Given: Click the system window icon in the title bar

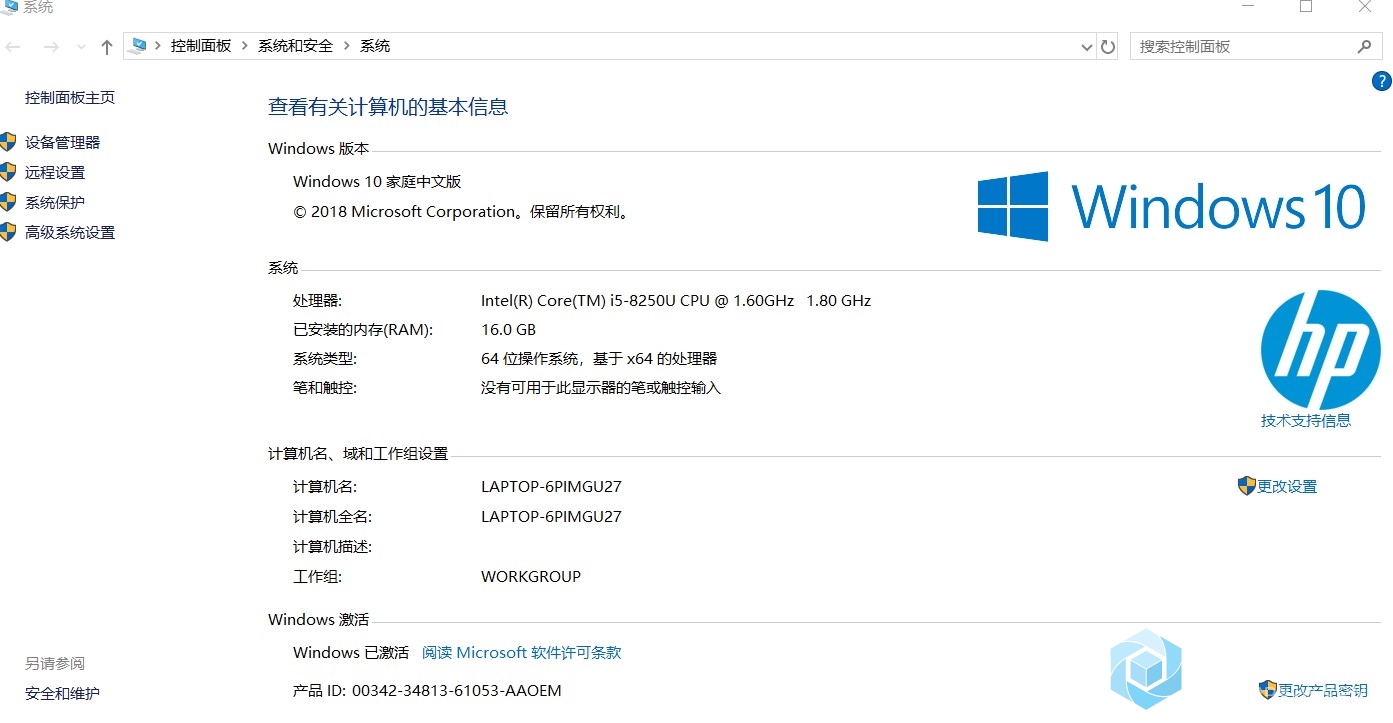Looking at the screenshot, I should (x=9, y=7).
